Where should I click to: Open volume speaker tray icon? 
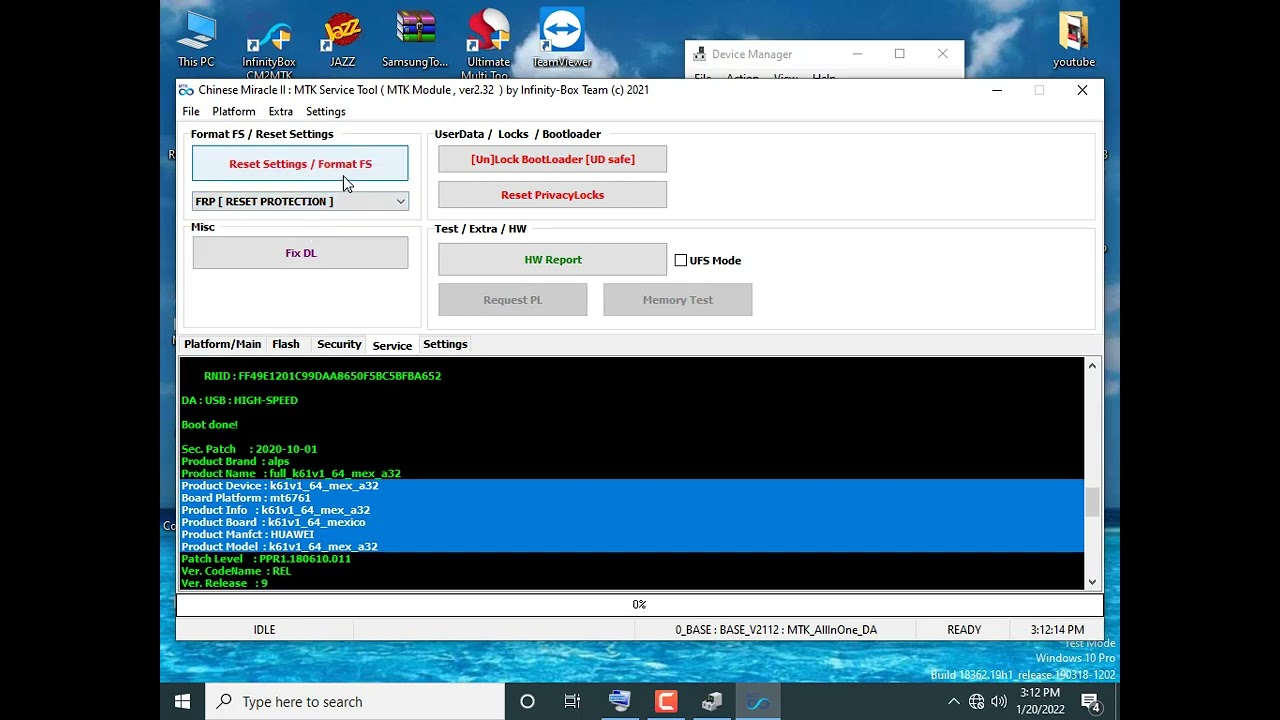[x=998, y=702]
